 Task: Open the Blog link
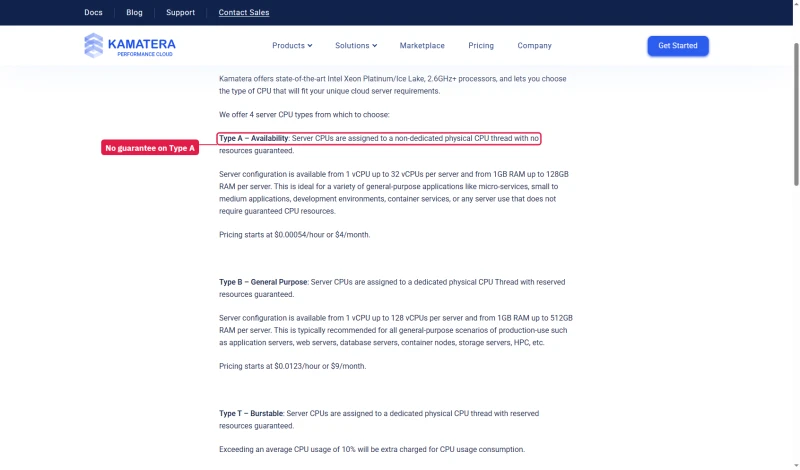tap(134, 12)
